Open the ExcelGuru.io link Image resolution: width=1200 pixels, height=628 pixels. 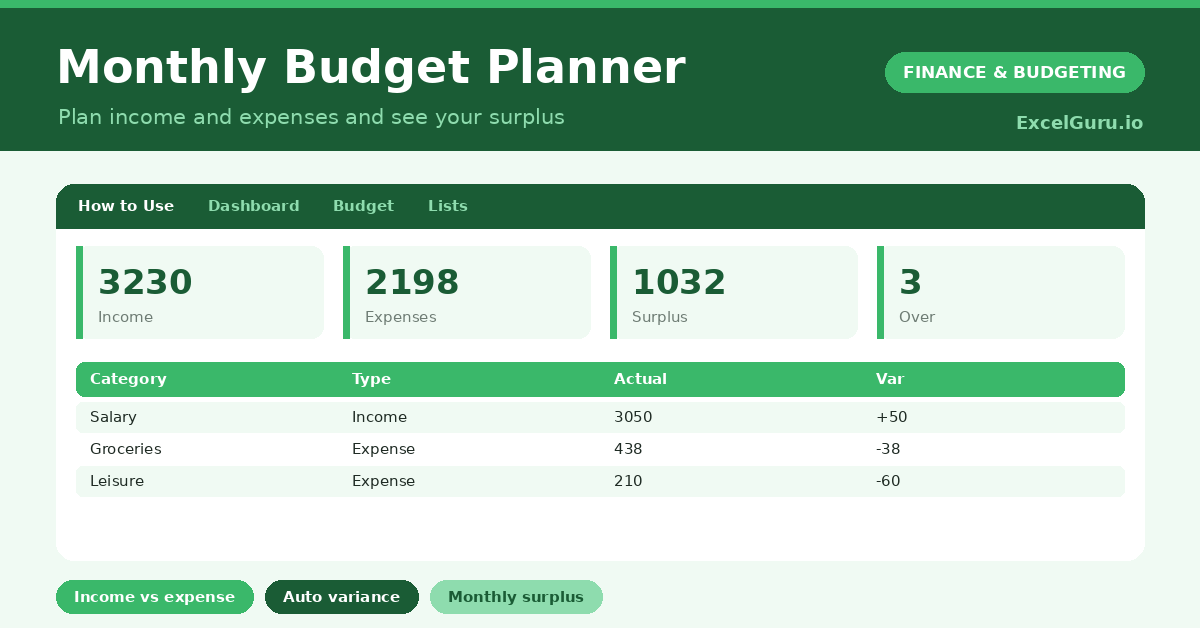click(x=1079, y=123)
